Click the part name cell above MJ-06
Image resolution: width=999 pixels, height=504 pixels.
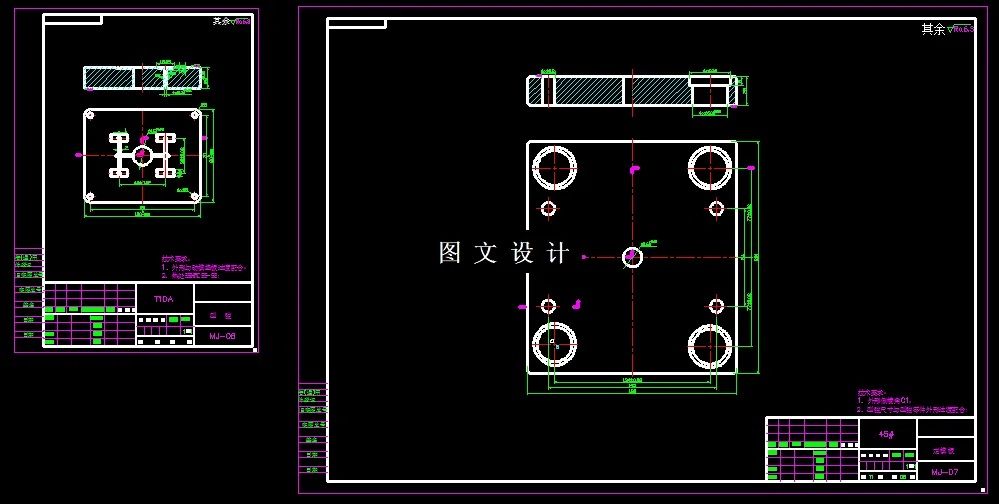223,315
